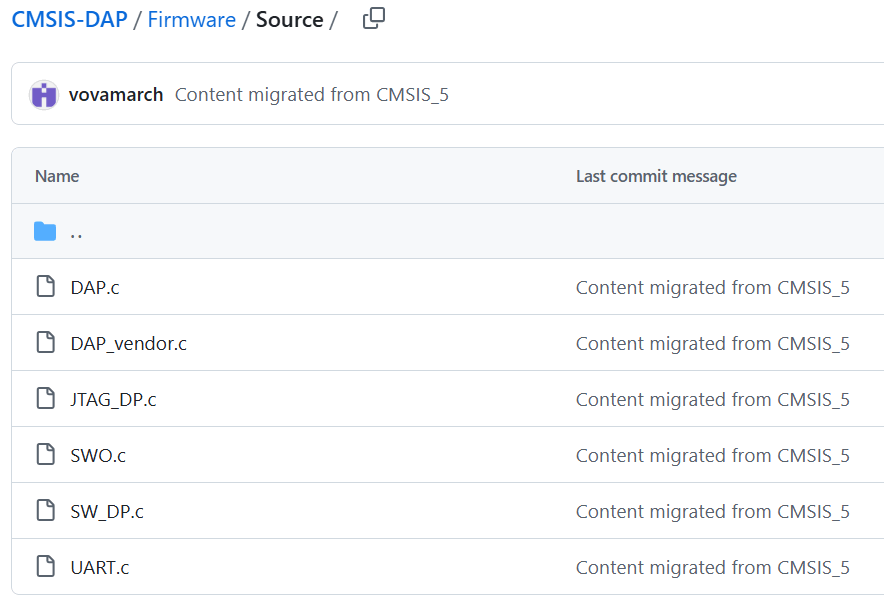This screenshot has height=596, width=884.
Task: Open the latest commit message at top
Action: (311, 95)
